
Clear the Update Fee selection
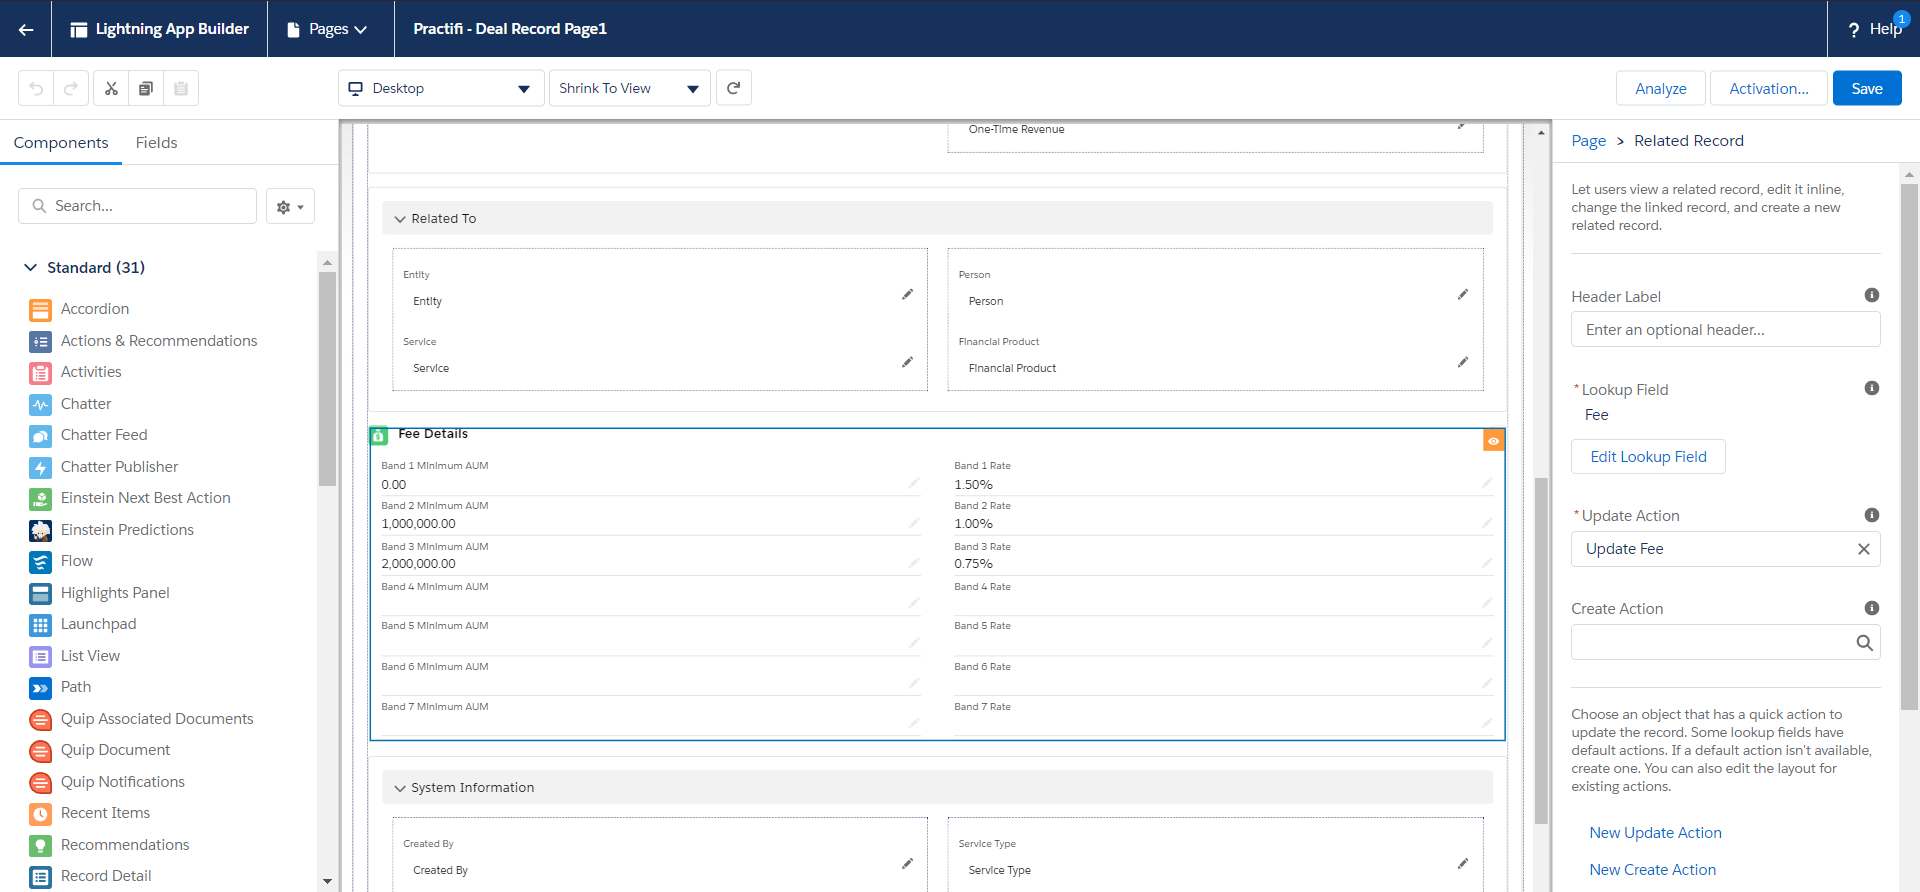click(1864, 549)
